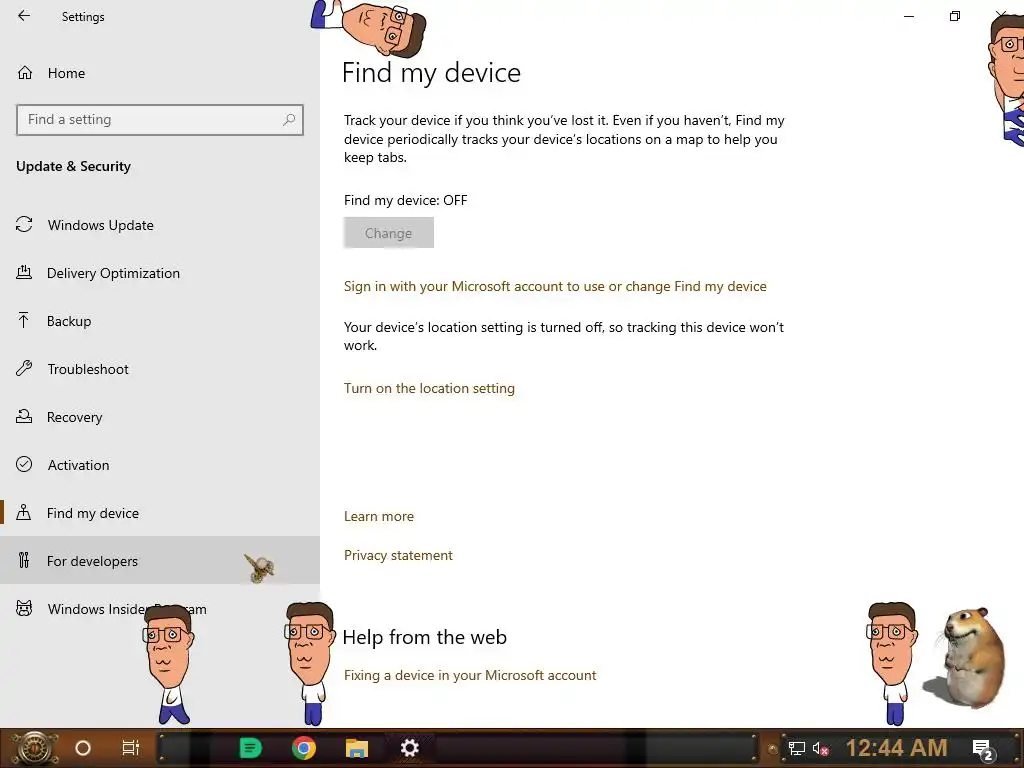The image size is (1024, 768).
Task: Open the Troubleshoot section
Action: pyautogui.click(x=159, y=369)
